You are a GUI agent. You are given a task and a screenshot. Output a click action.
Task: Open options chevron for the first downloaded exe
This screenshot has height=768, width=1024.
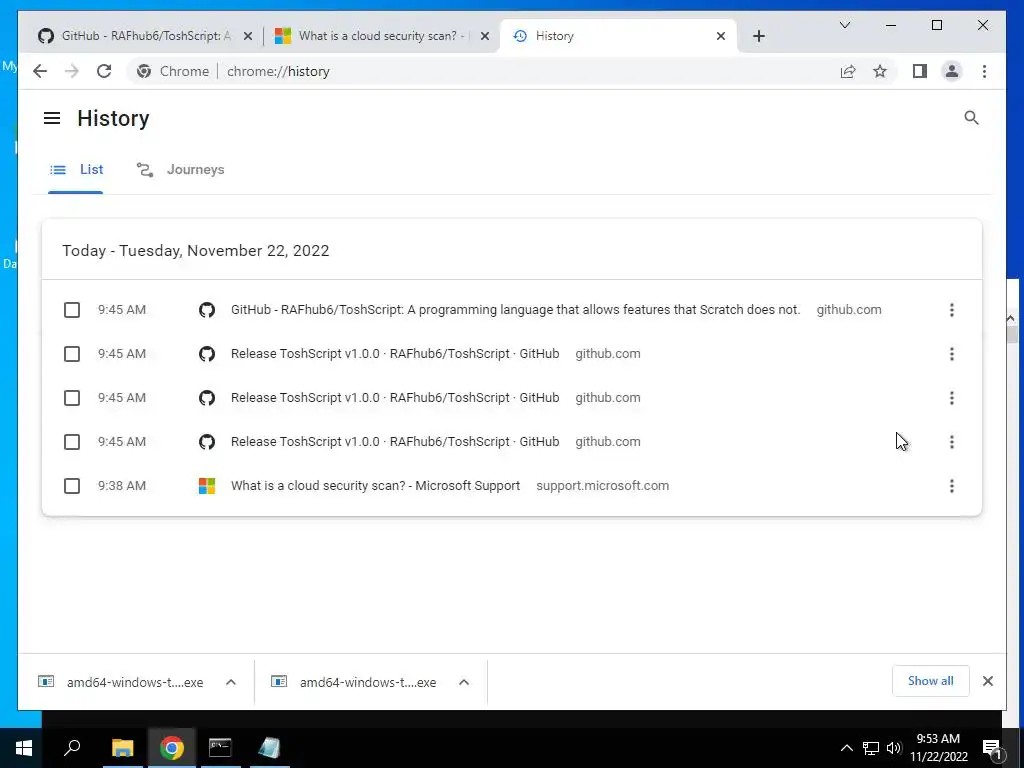[231, 682]
